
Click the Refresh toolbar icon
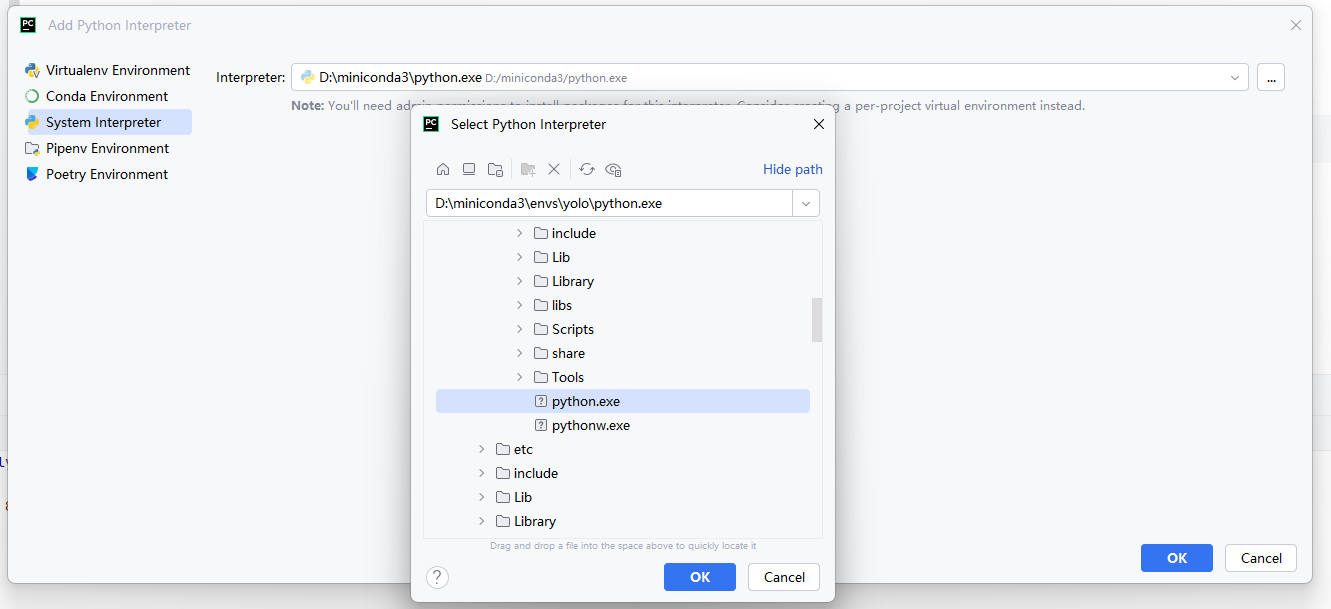click(x=587, y=169)
